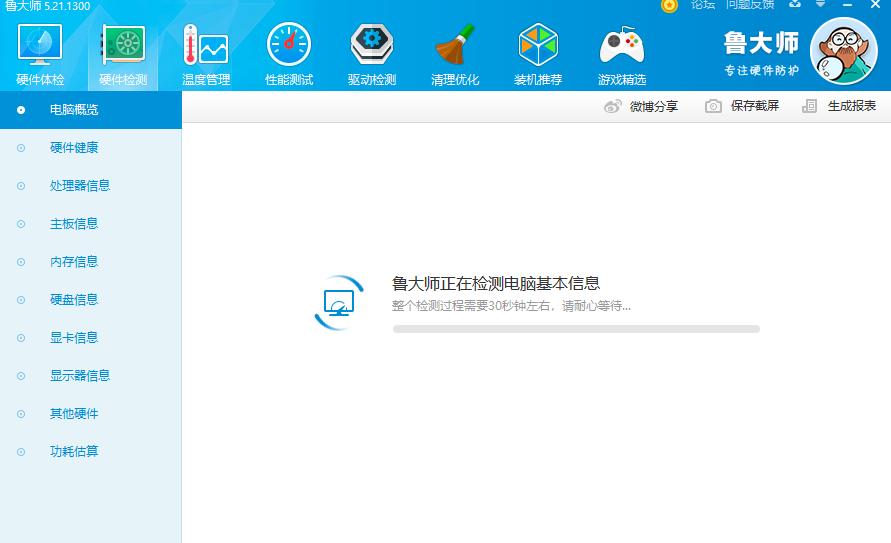Screen dimensions: 891x543
Task: Click the bullet marker beside 显示器信息
Action: click(x=21, y=376)
